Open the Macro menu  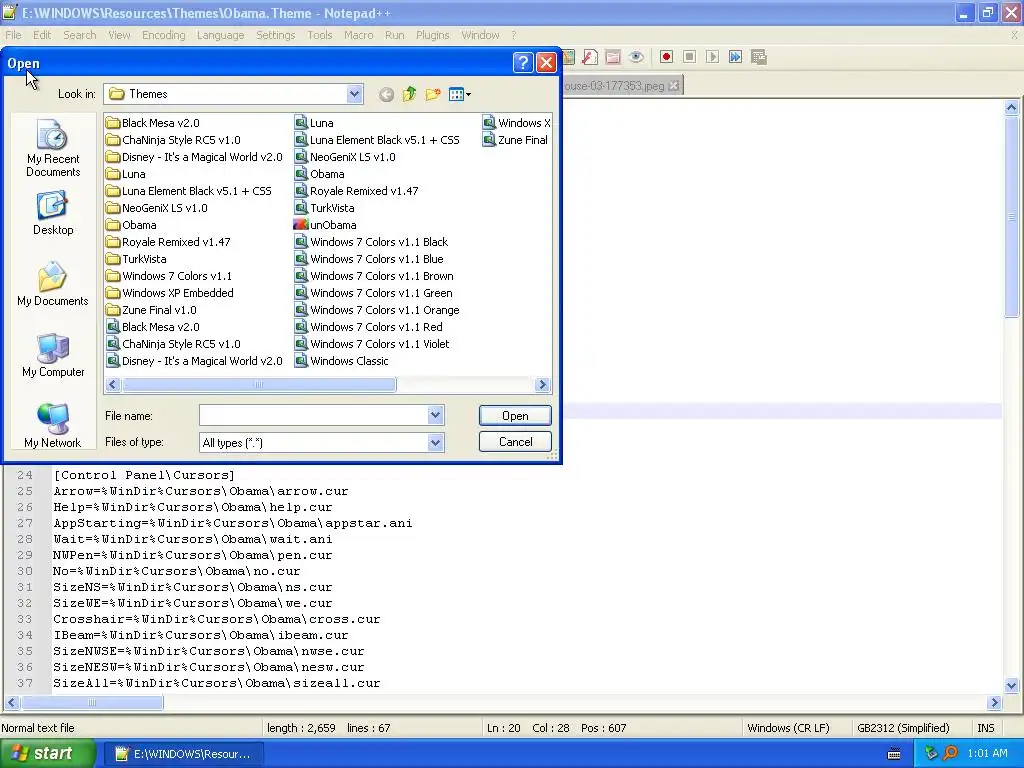click(359, 35)
